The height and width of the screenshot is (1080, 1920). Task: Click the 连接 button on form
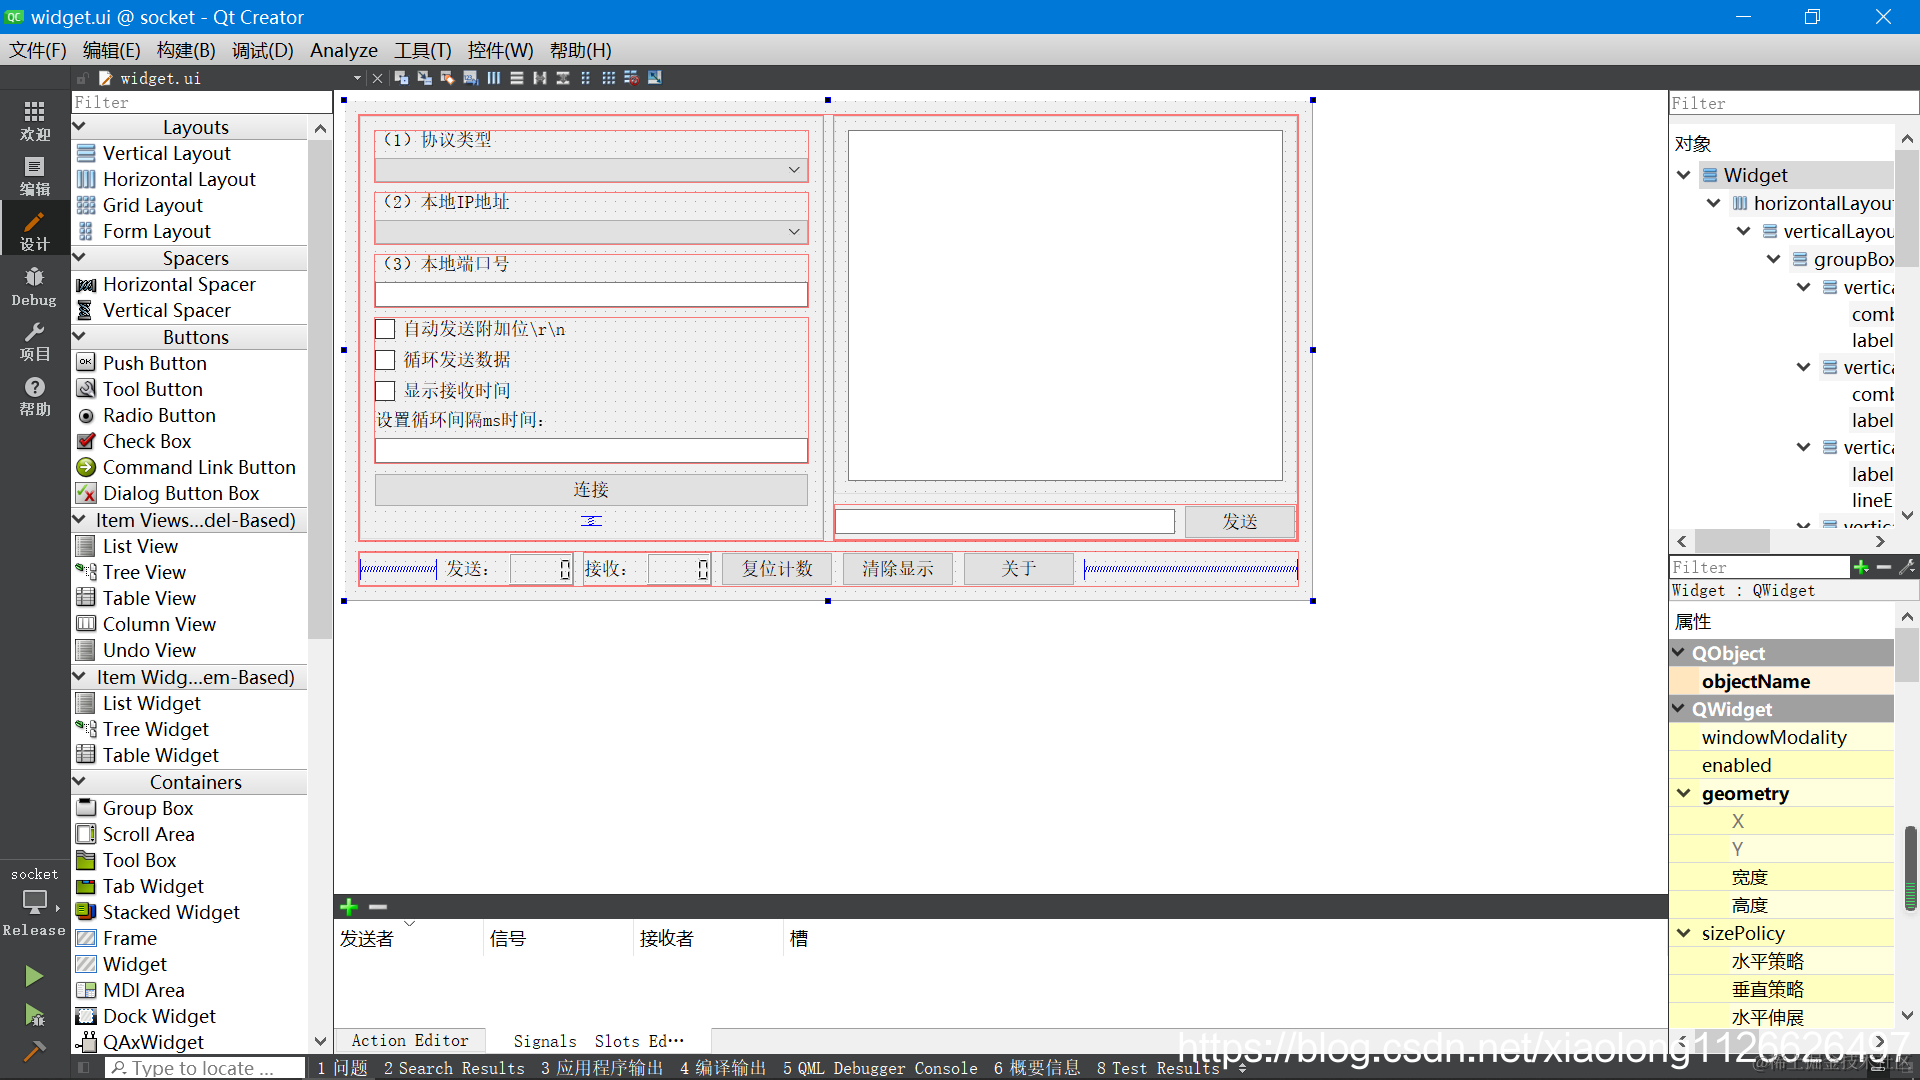590,490
